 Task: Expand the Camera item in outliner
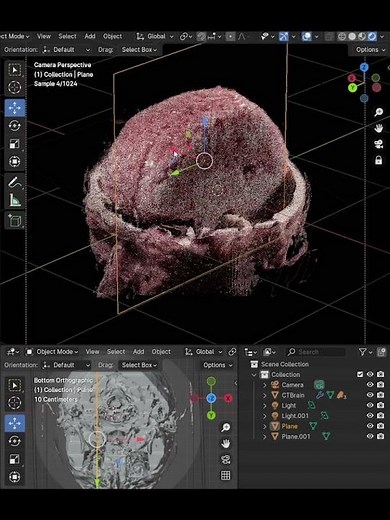(265, 385)
